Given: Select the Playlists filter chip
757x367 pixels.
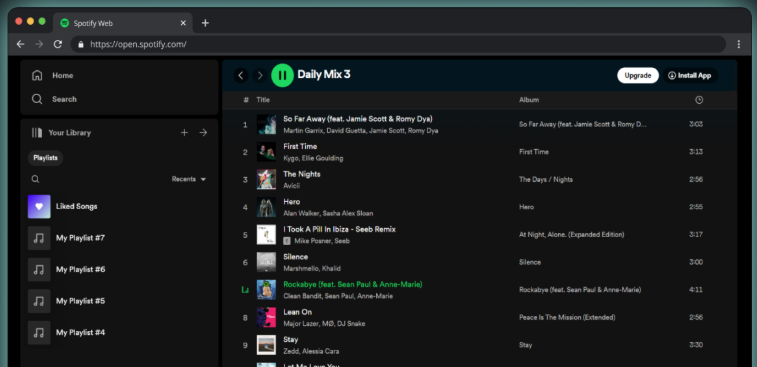Looking at the screenshot, I should pyautogui.click(x=45, y=158).
